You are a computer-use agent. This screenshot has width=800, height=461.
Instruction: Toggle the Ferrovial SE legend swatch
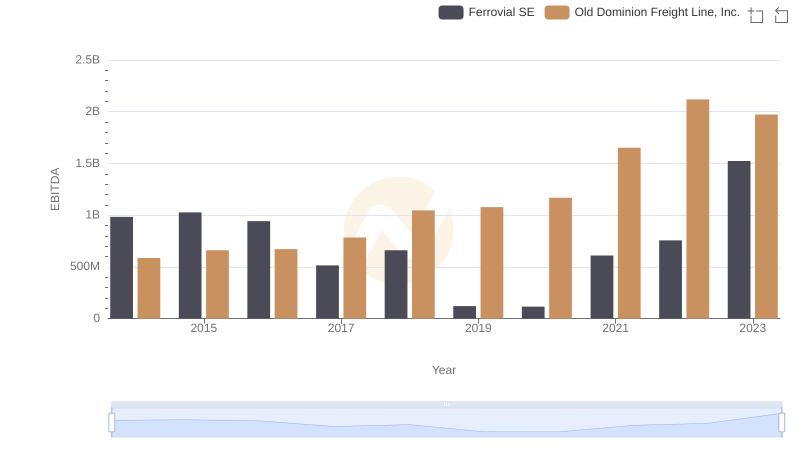(x=451, y=13)
